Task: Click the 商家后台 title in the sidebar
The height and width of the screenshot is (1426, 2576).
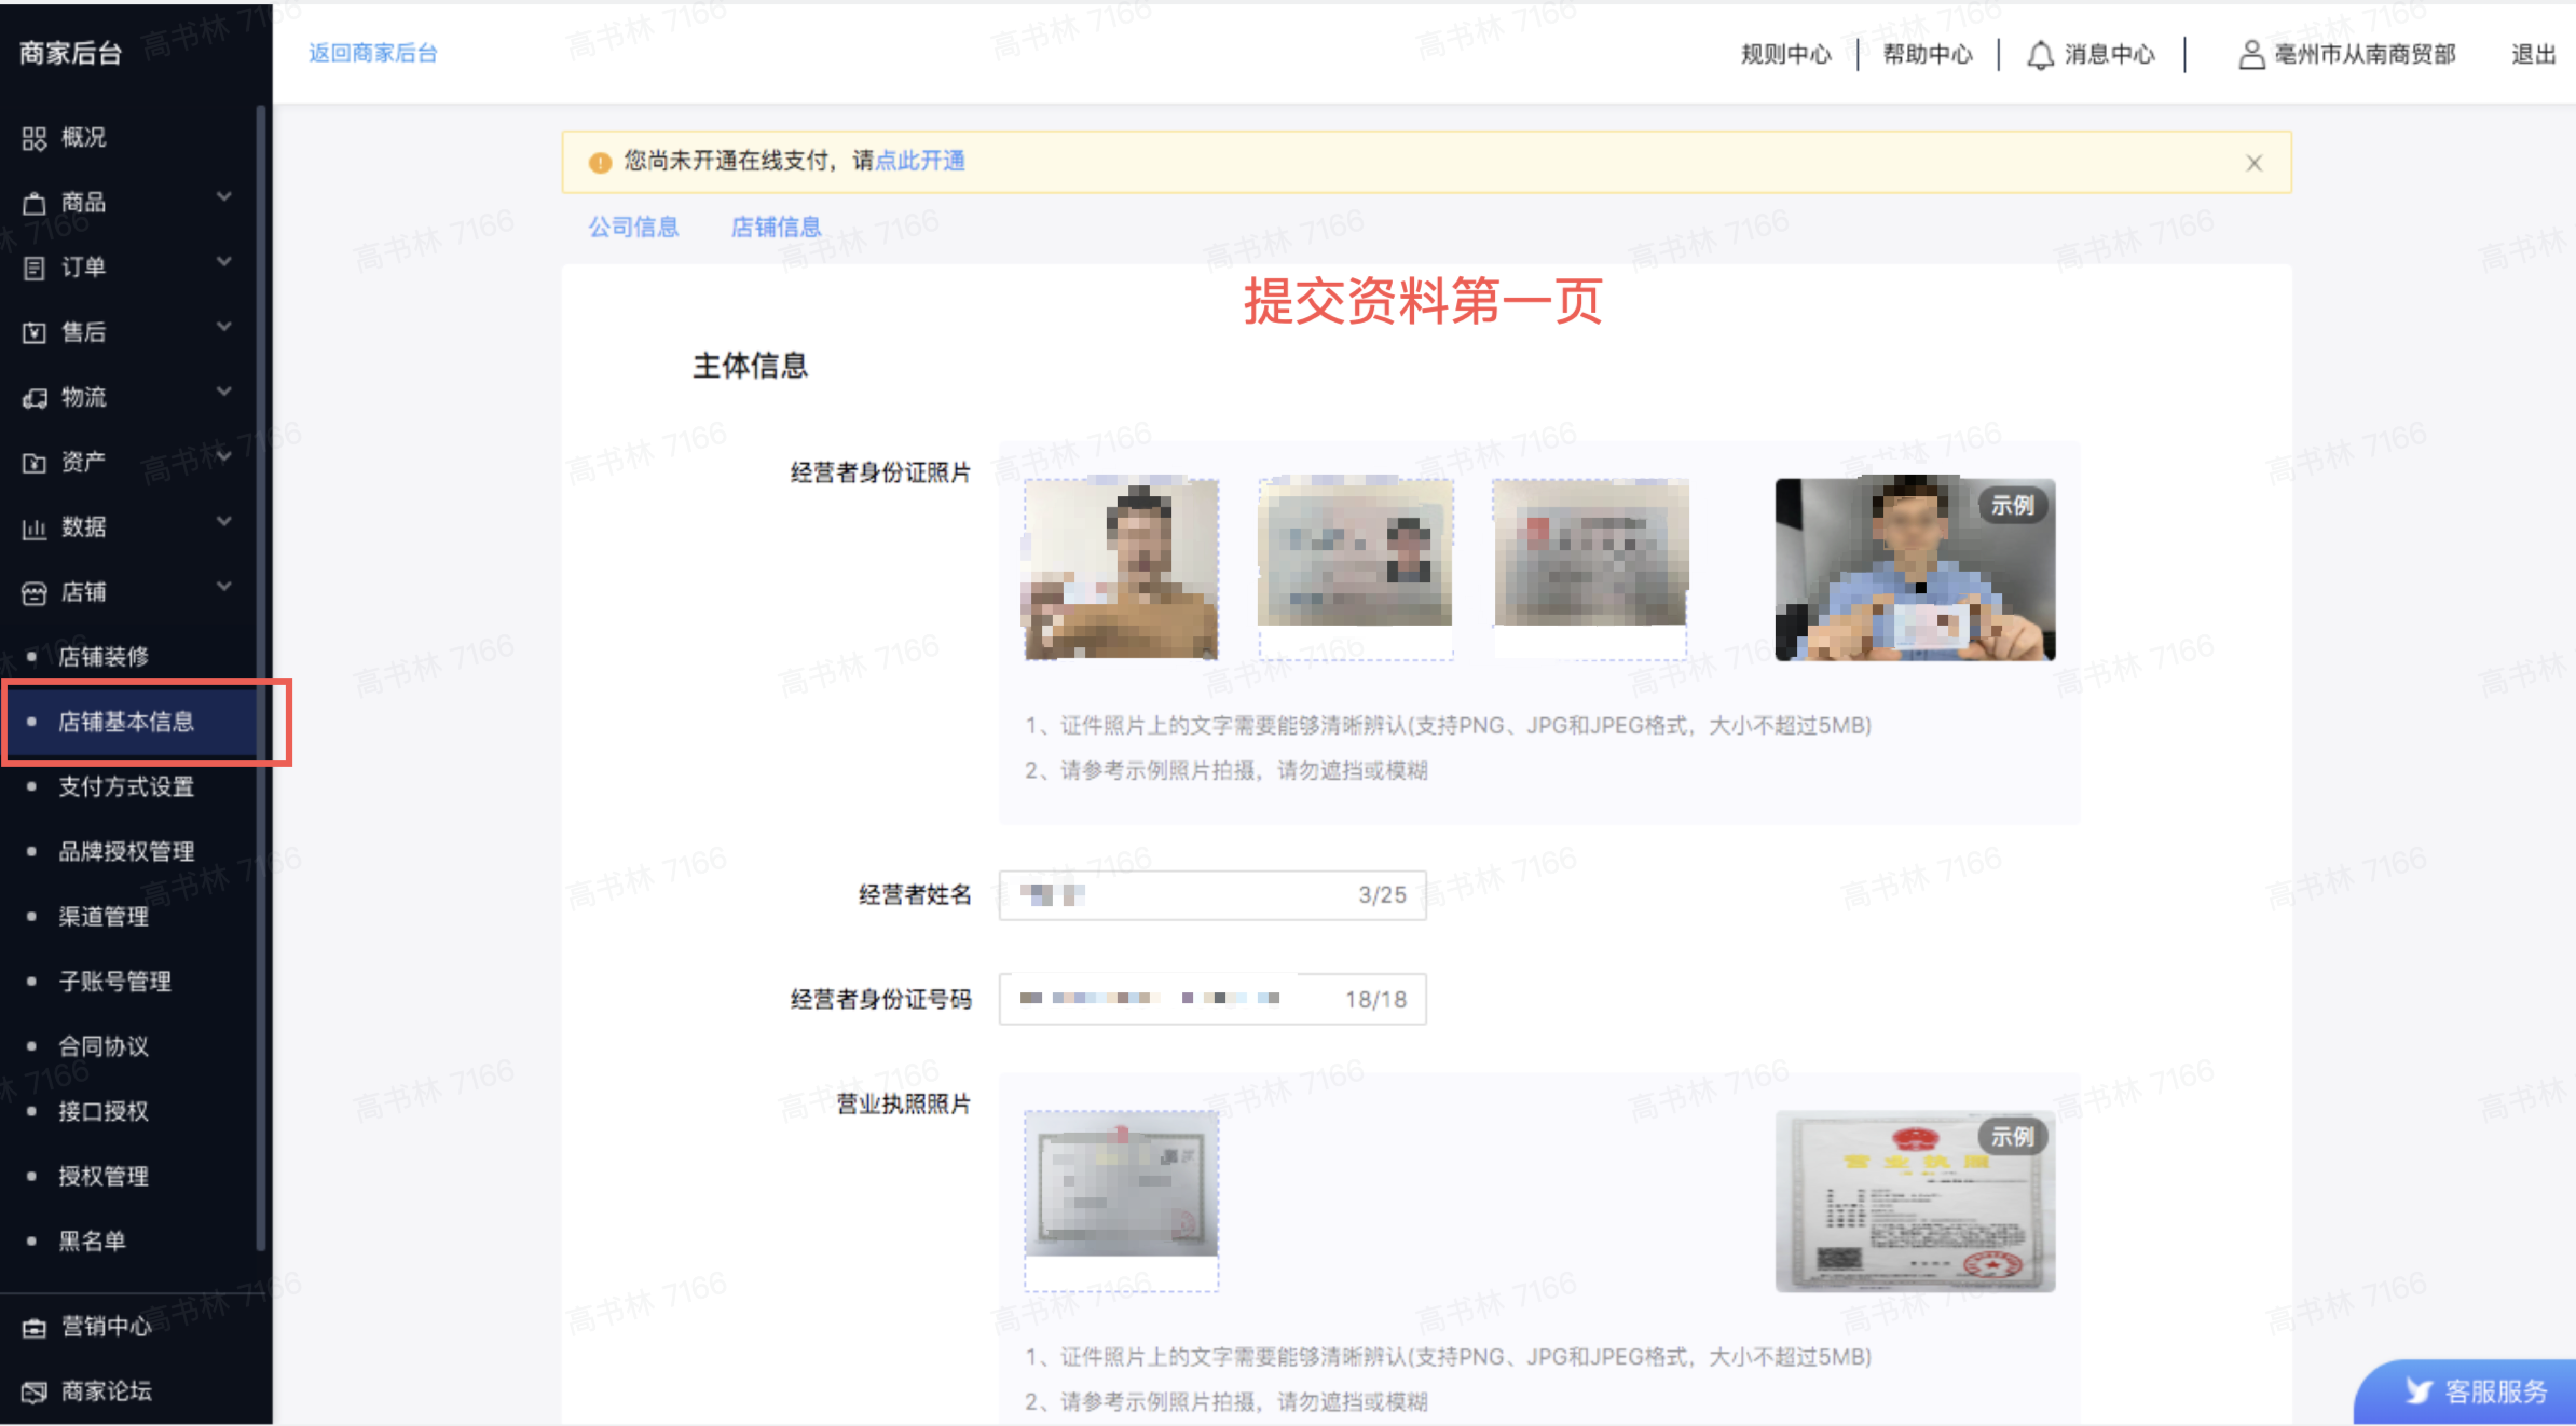Action: (70, 53)
